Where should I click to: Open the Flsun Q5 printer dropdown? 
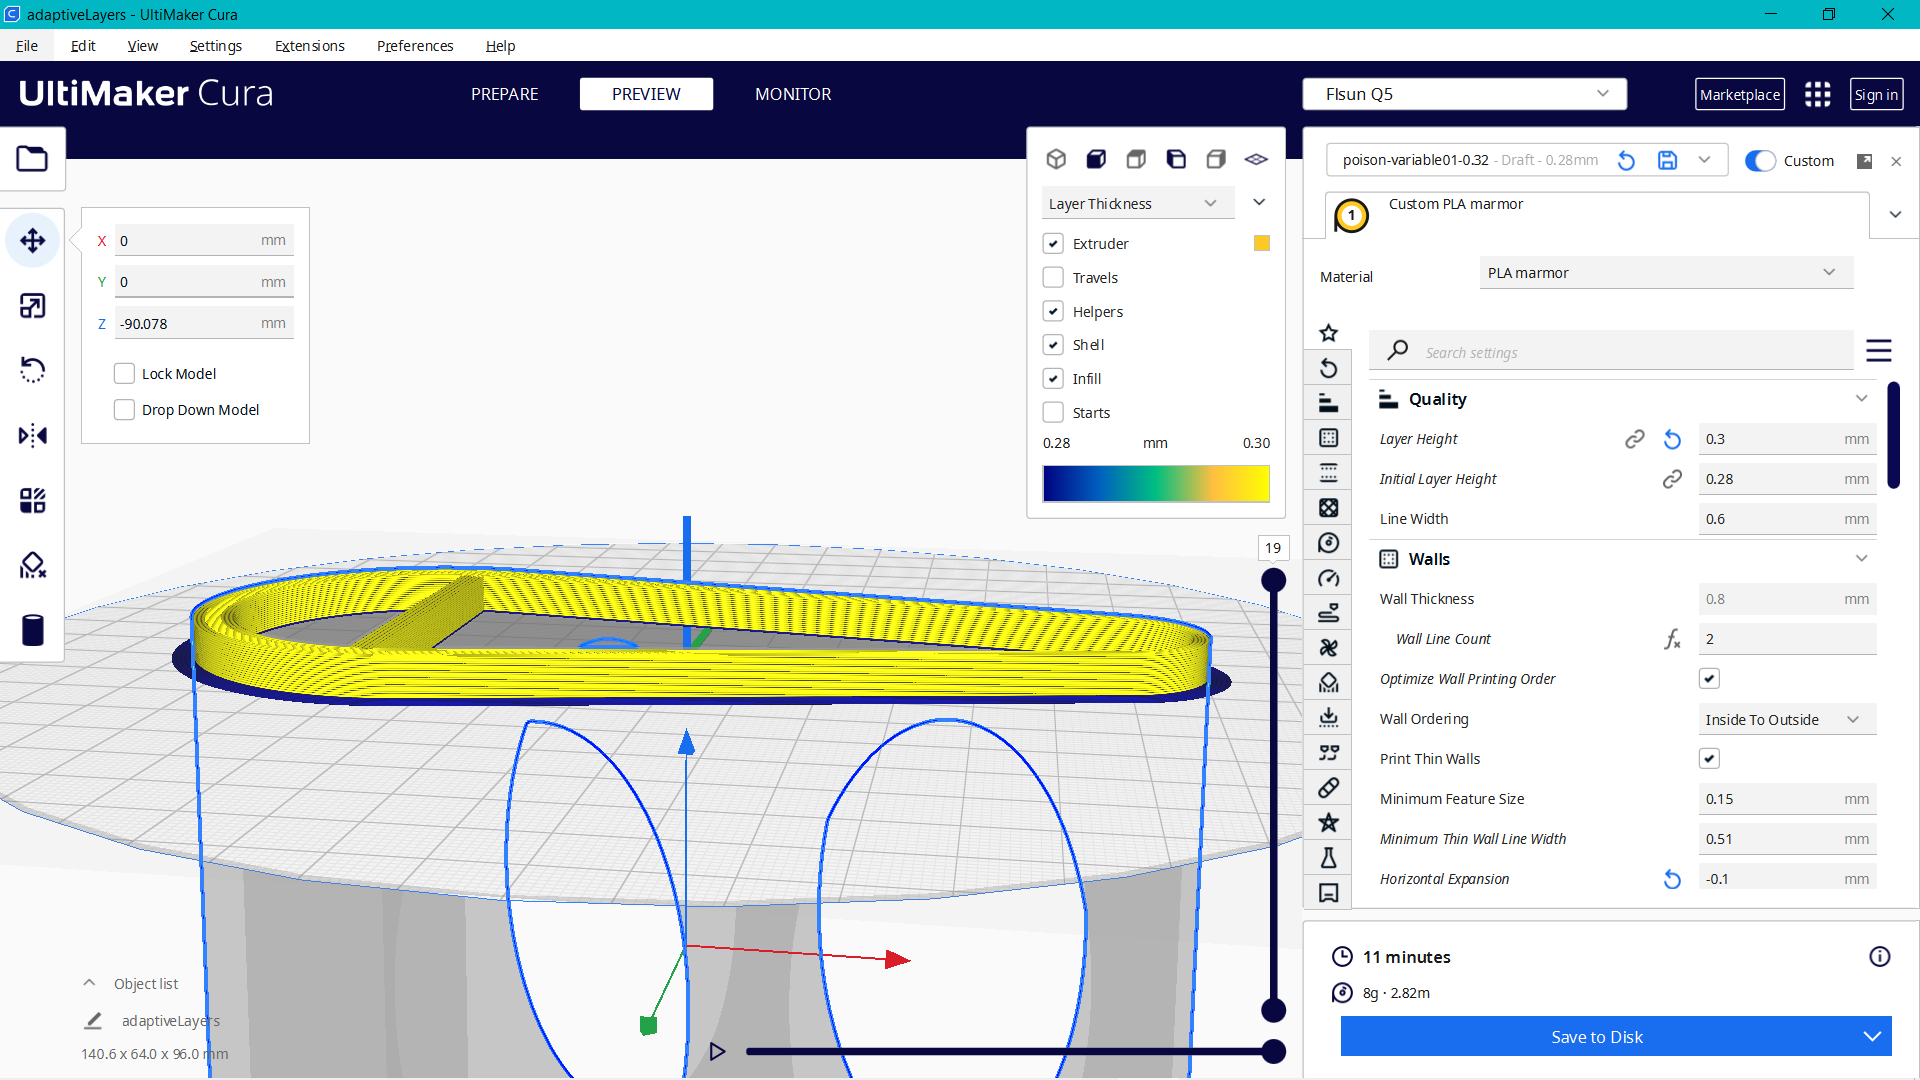click(x=1464, y=94)
